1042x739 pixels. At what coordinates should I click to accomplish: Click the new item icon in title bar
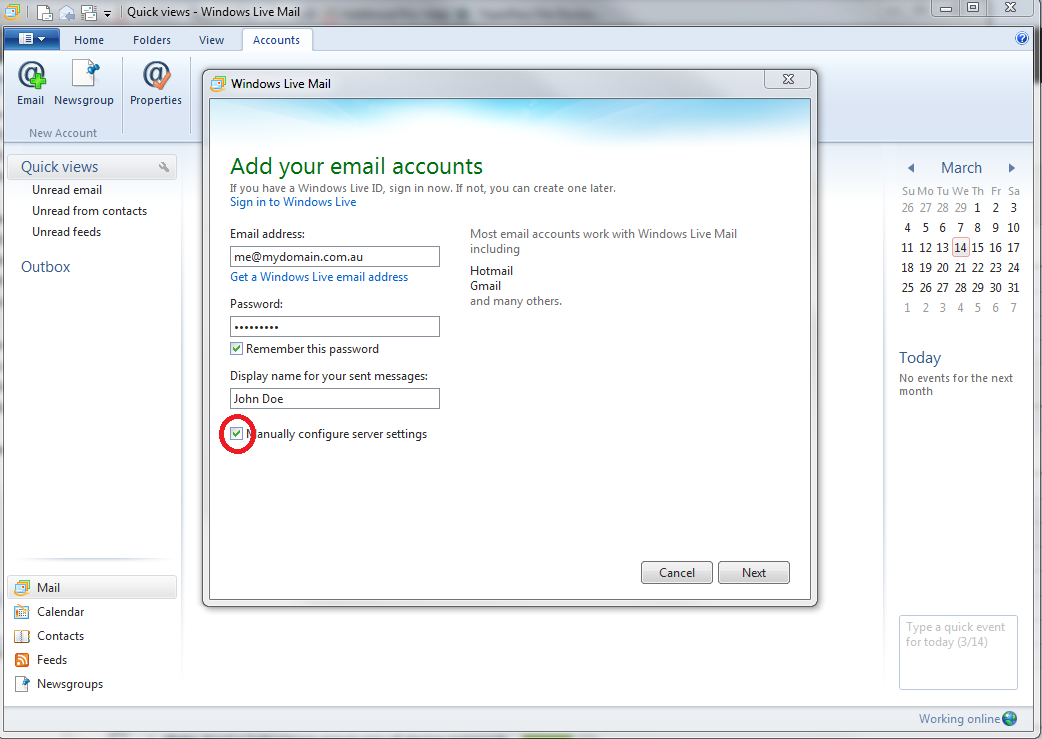click(45, 12)
